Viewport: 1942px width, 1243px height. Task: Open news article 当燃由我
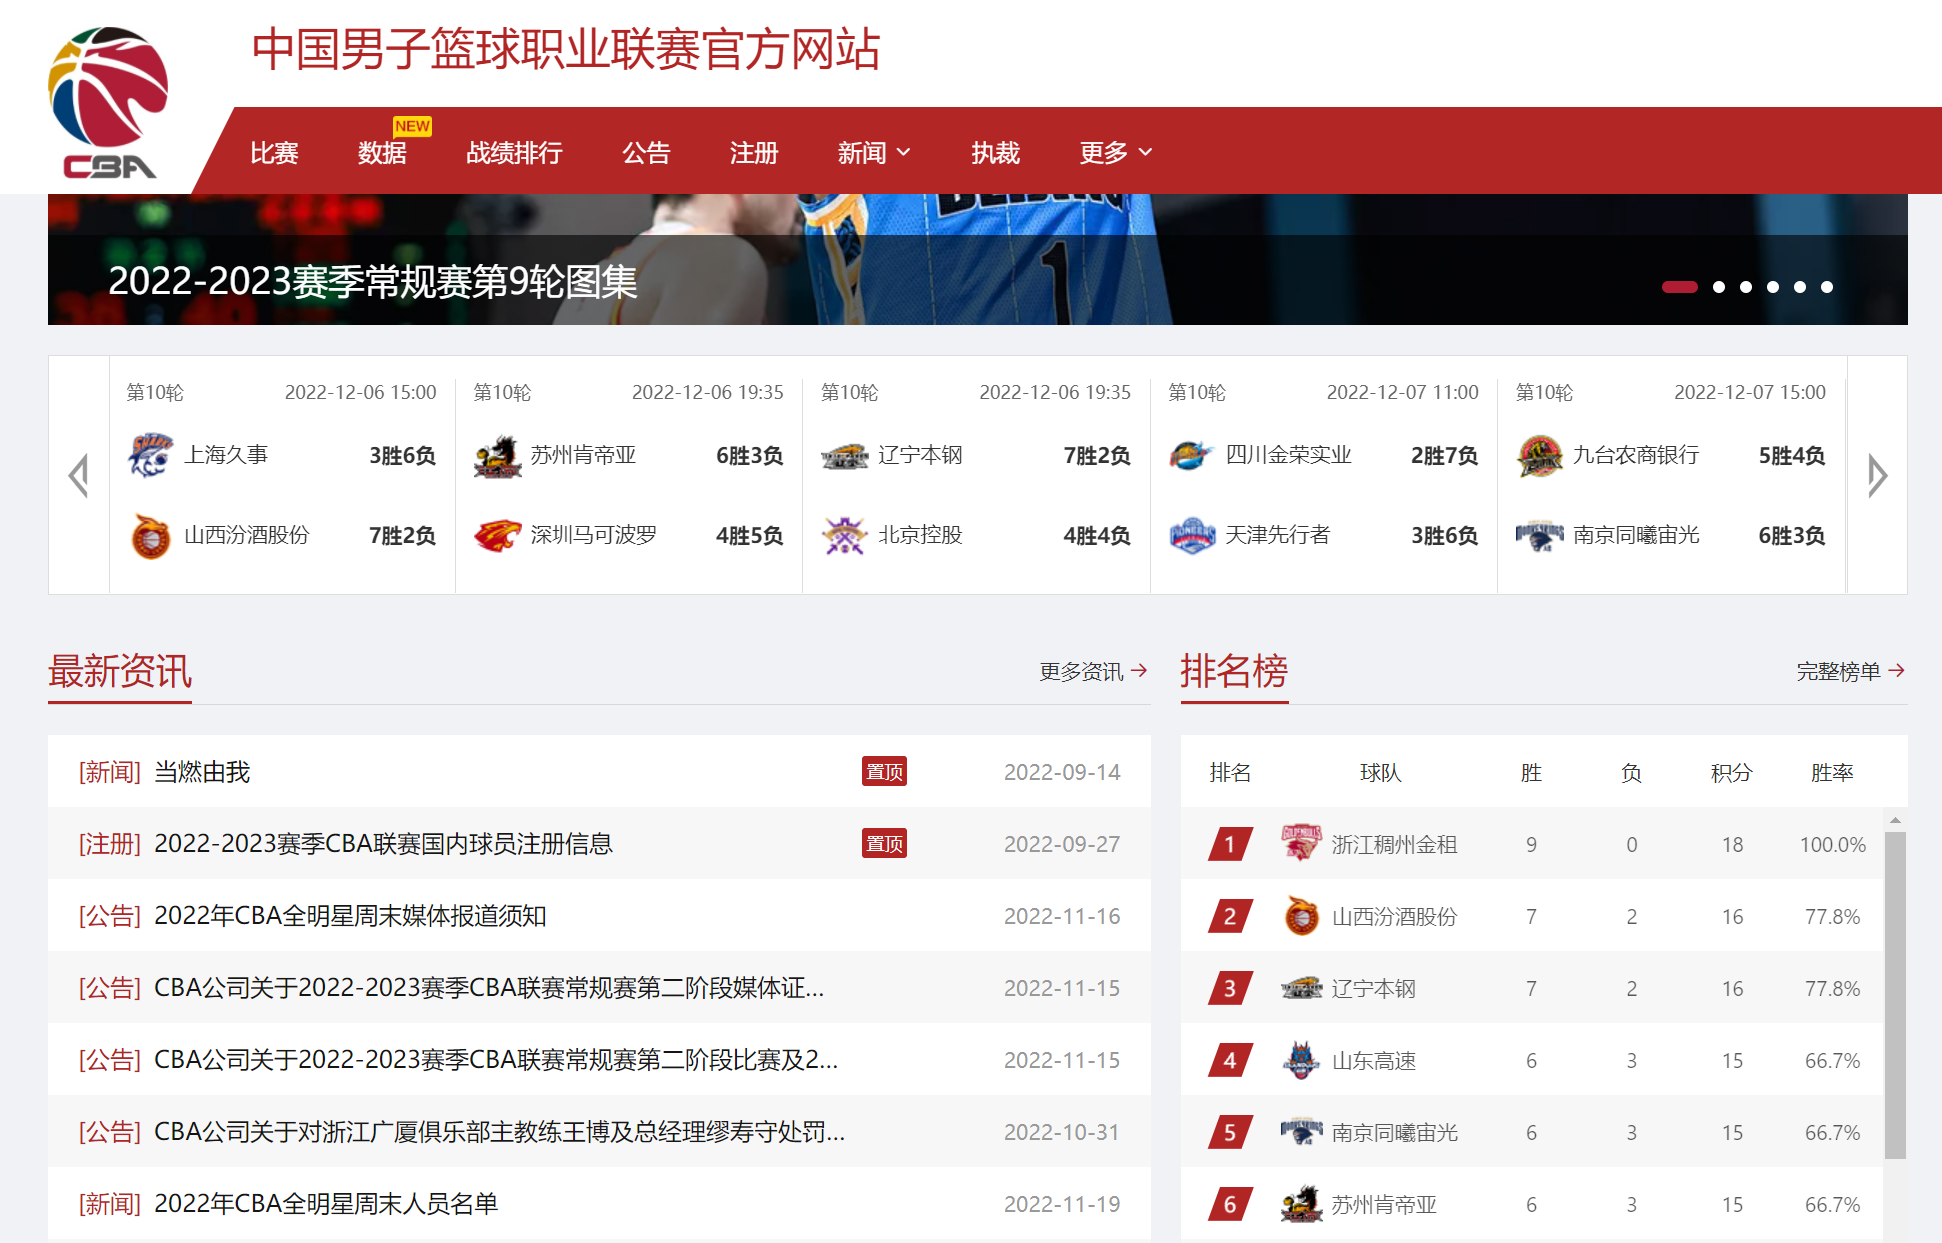click(202, 772)
